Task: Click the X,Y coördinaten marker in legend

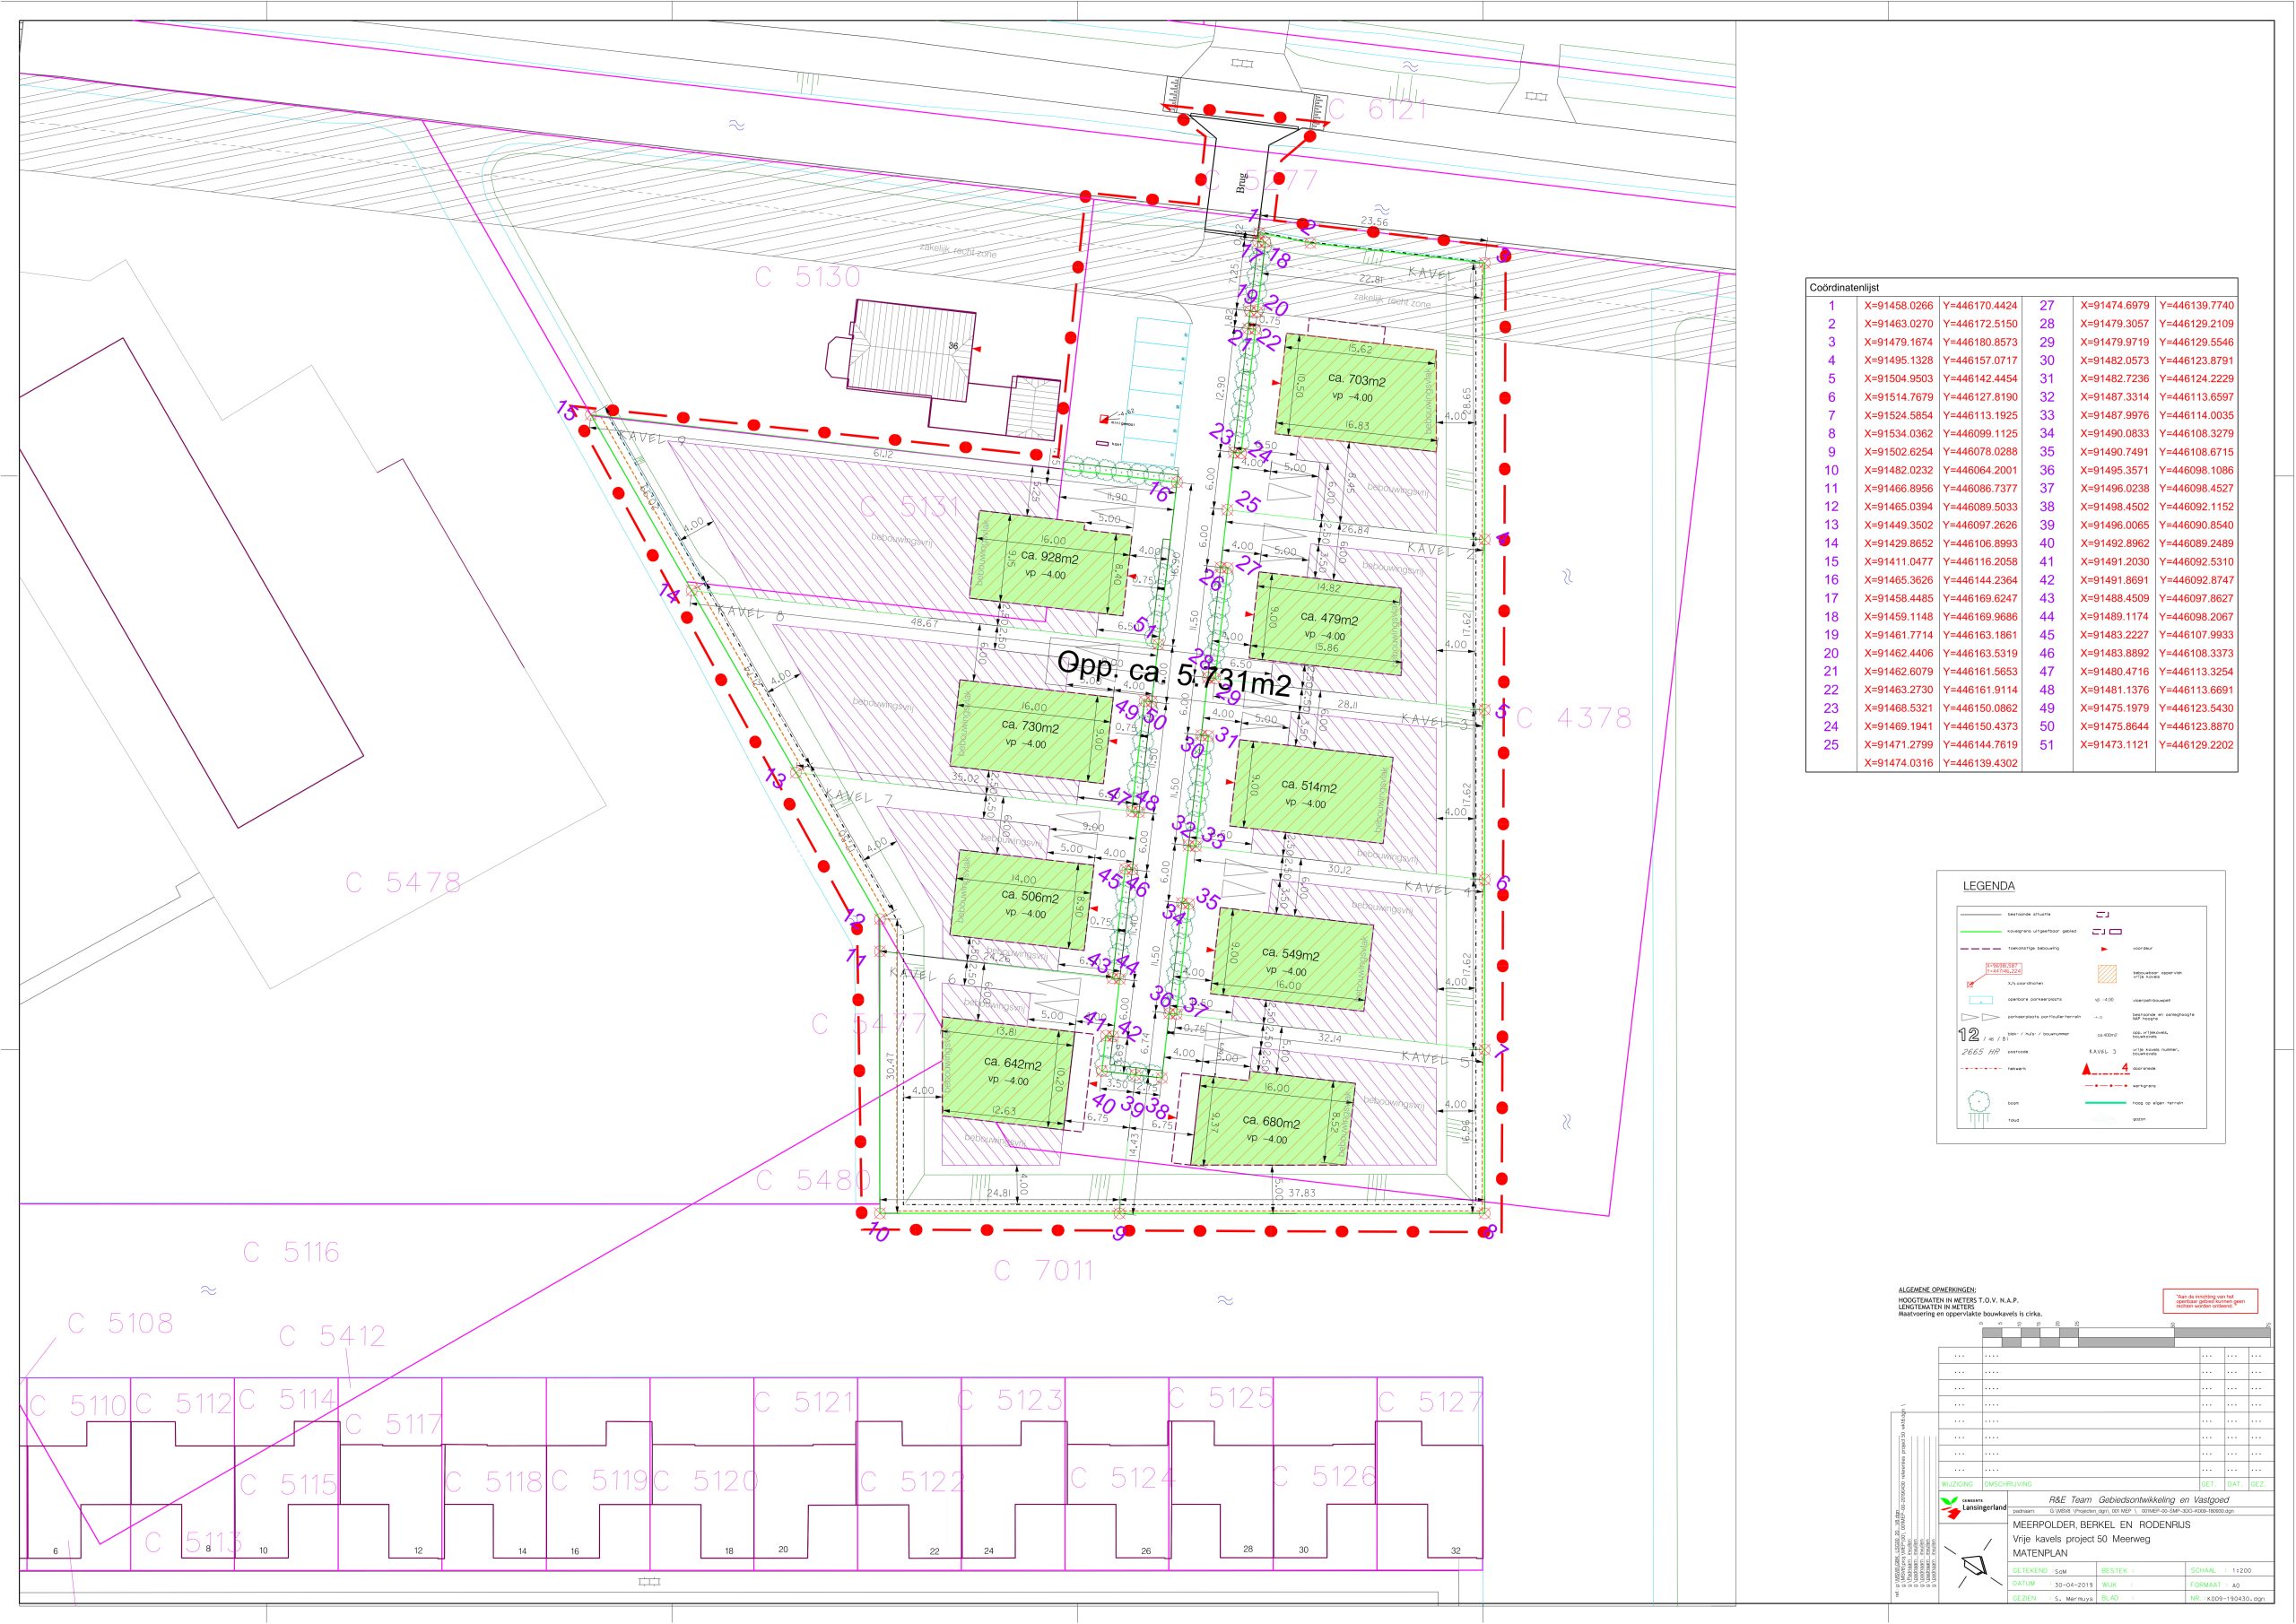Action: pyautogui.click(x=1994, y=975)
